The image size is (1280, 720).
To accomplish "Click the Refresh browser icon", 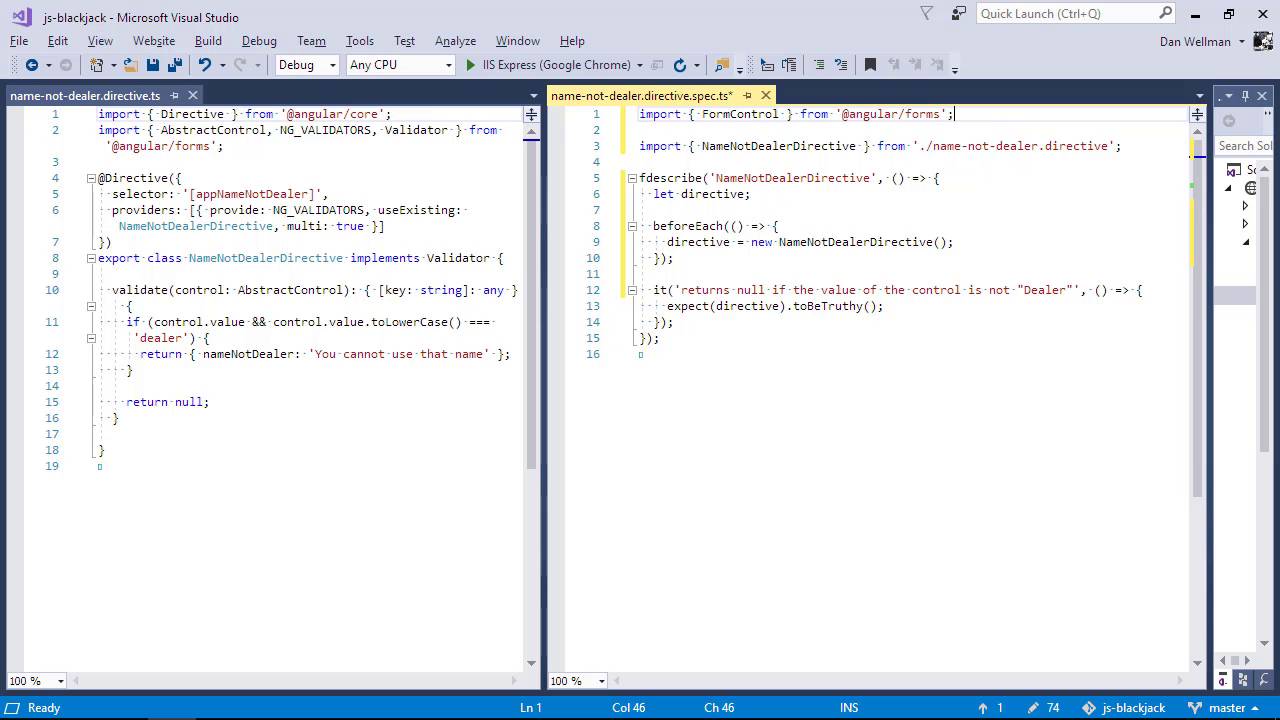I will tap(680, 65).
